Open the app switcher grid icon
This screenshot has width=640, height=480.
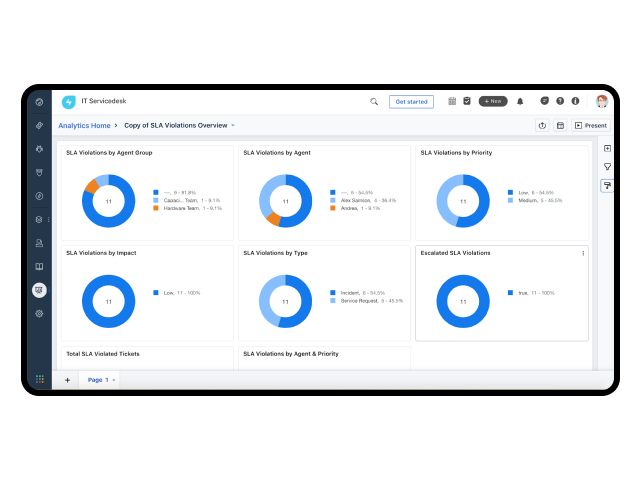tap(40, 379)
